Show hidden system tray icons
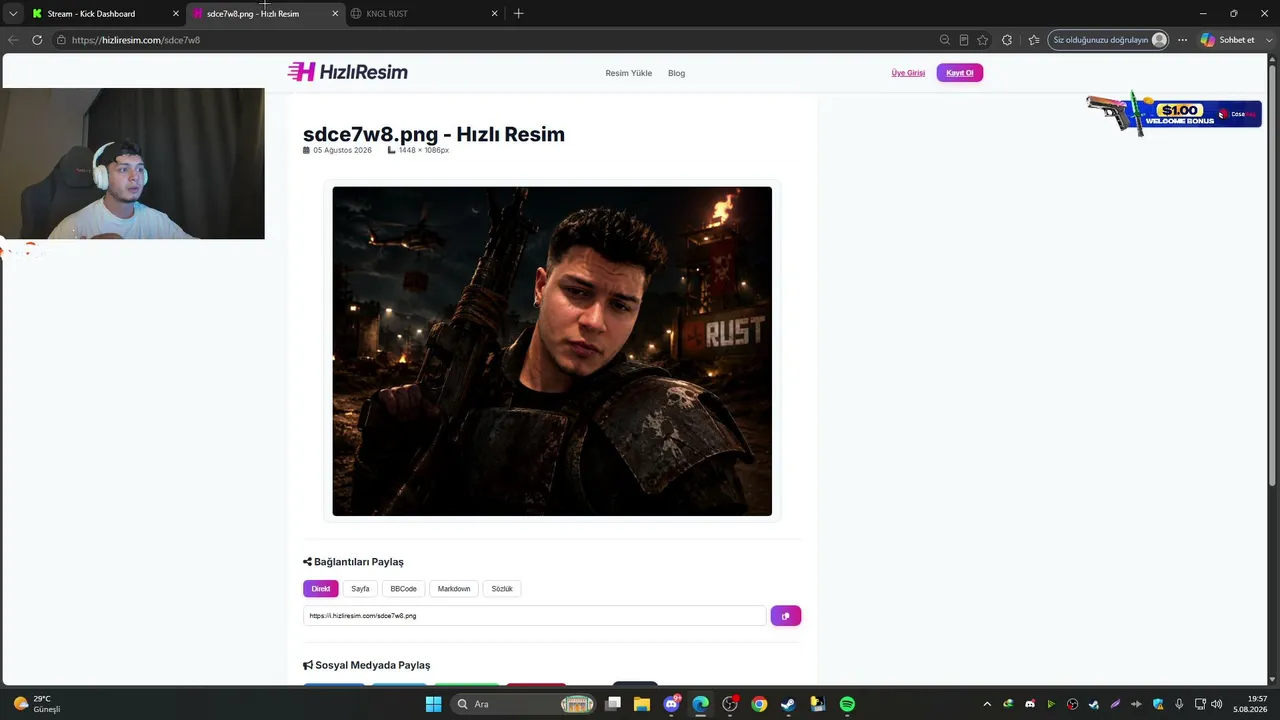The width and height of the screenshot is (1280, 720). pyautogui.click(x=987, y=704)
